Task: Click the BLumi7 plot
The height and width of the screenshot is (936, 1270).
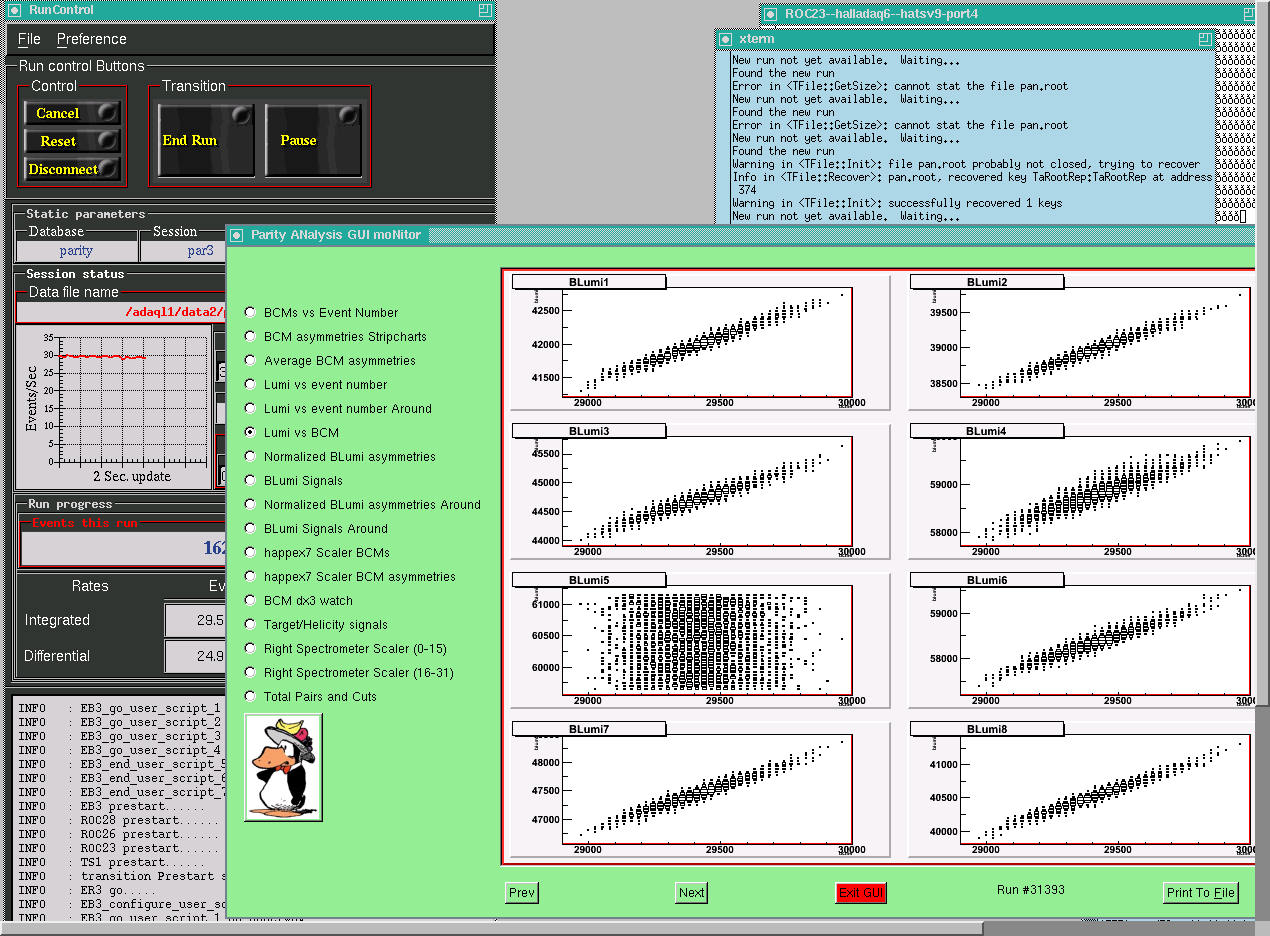Action: [x=700, y=789]
